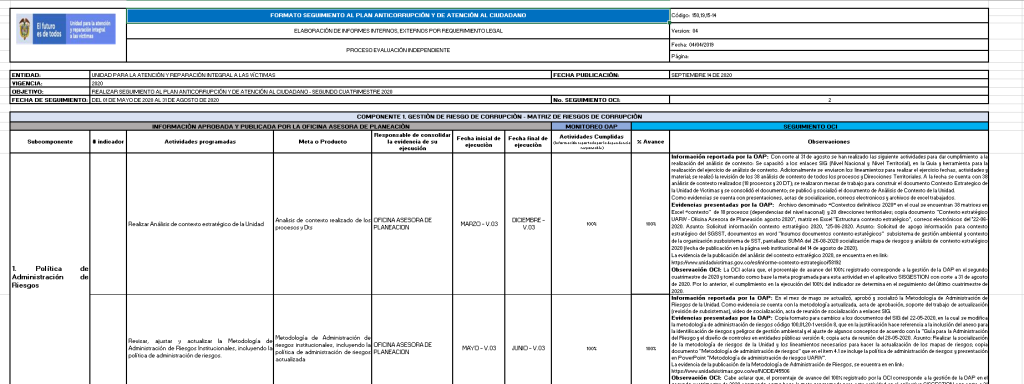Screen dimensions: 1024x384
Task: Select the first row % Avance value
Action: 650,224
